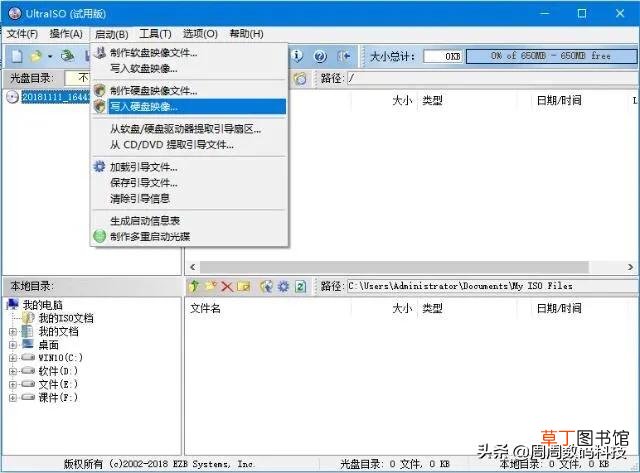Choose 从软盘/硬盘驱动器提取引导扇区...
The width and height of the screenshot is (640, 473).
[x=189, y=129]
